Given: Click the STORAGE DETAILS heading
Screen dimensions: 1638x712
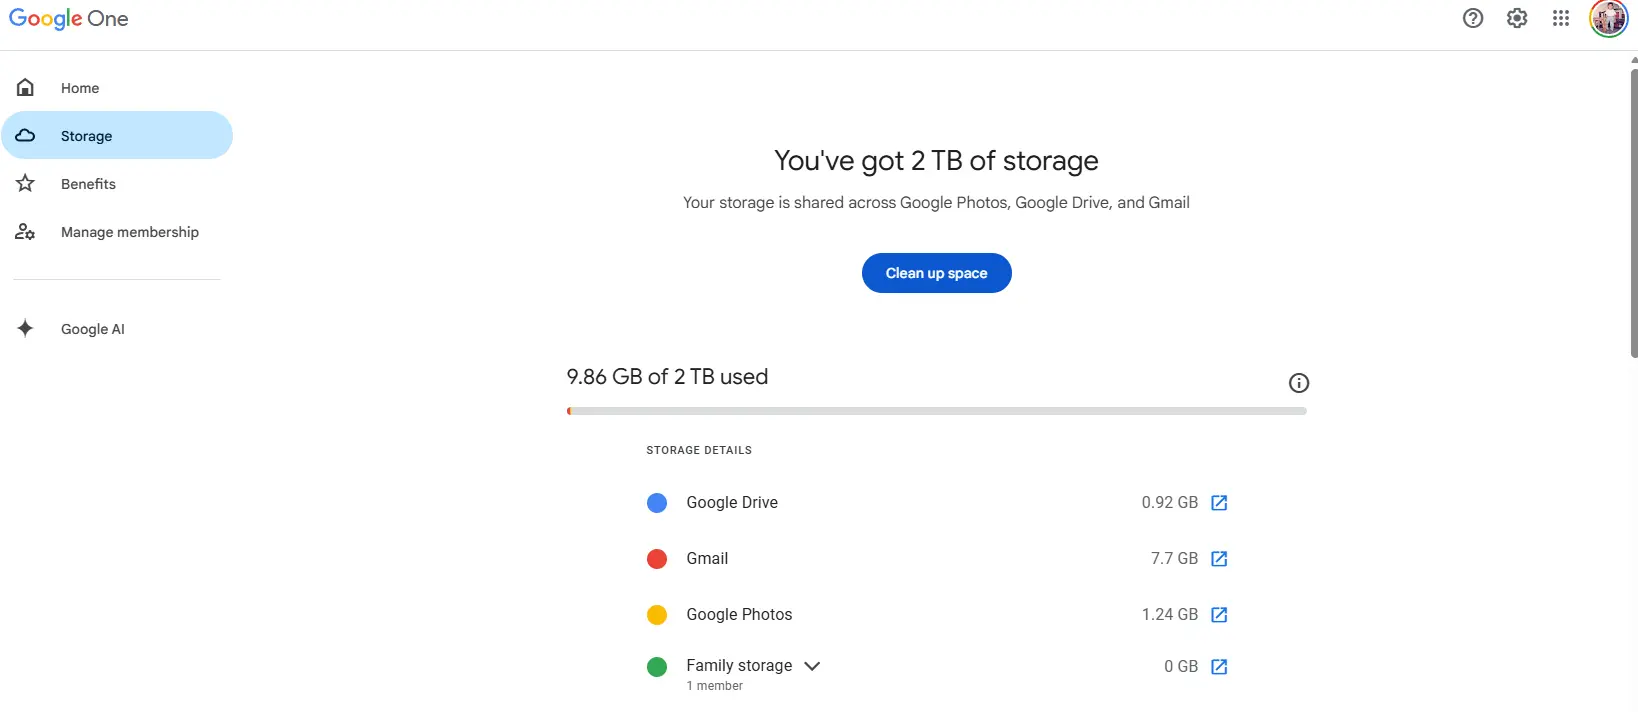Looking at the screenshot, I should (699, 450).
